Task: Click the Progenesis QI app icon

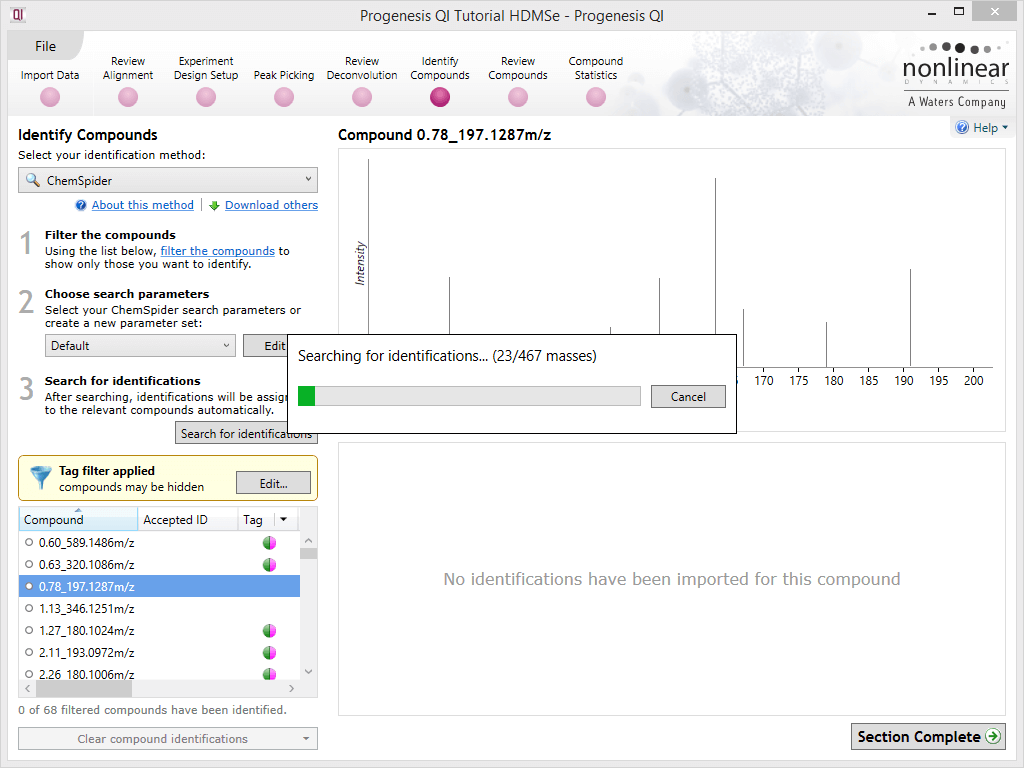Action: click(18, 14)
